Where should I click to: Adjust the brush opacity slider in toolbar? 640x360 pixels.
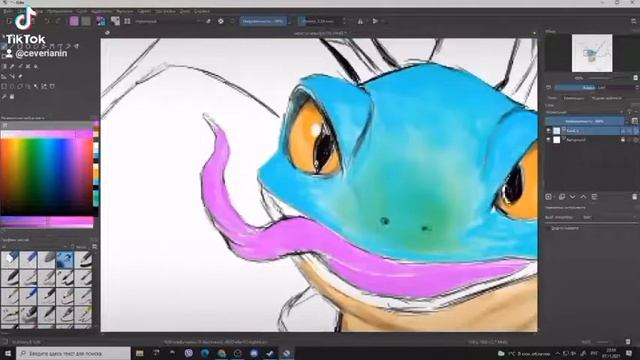click(x=263, y=21)
